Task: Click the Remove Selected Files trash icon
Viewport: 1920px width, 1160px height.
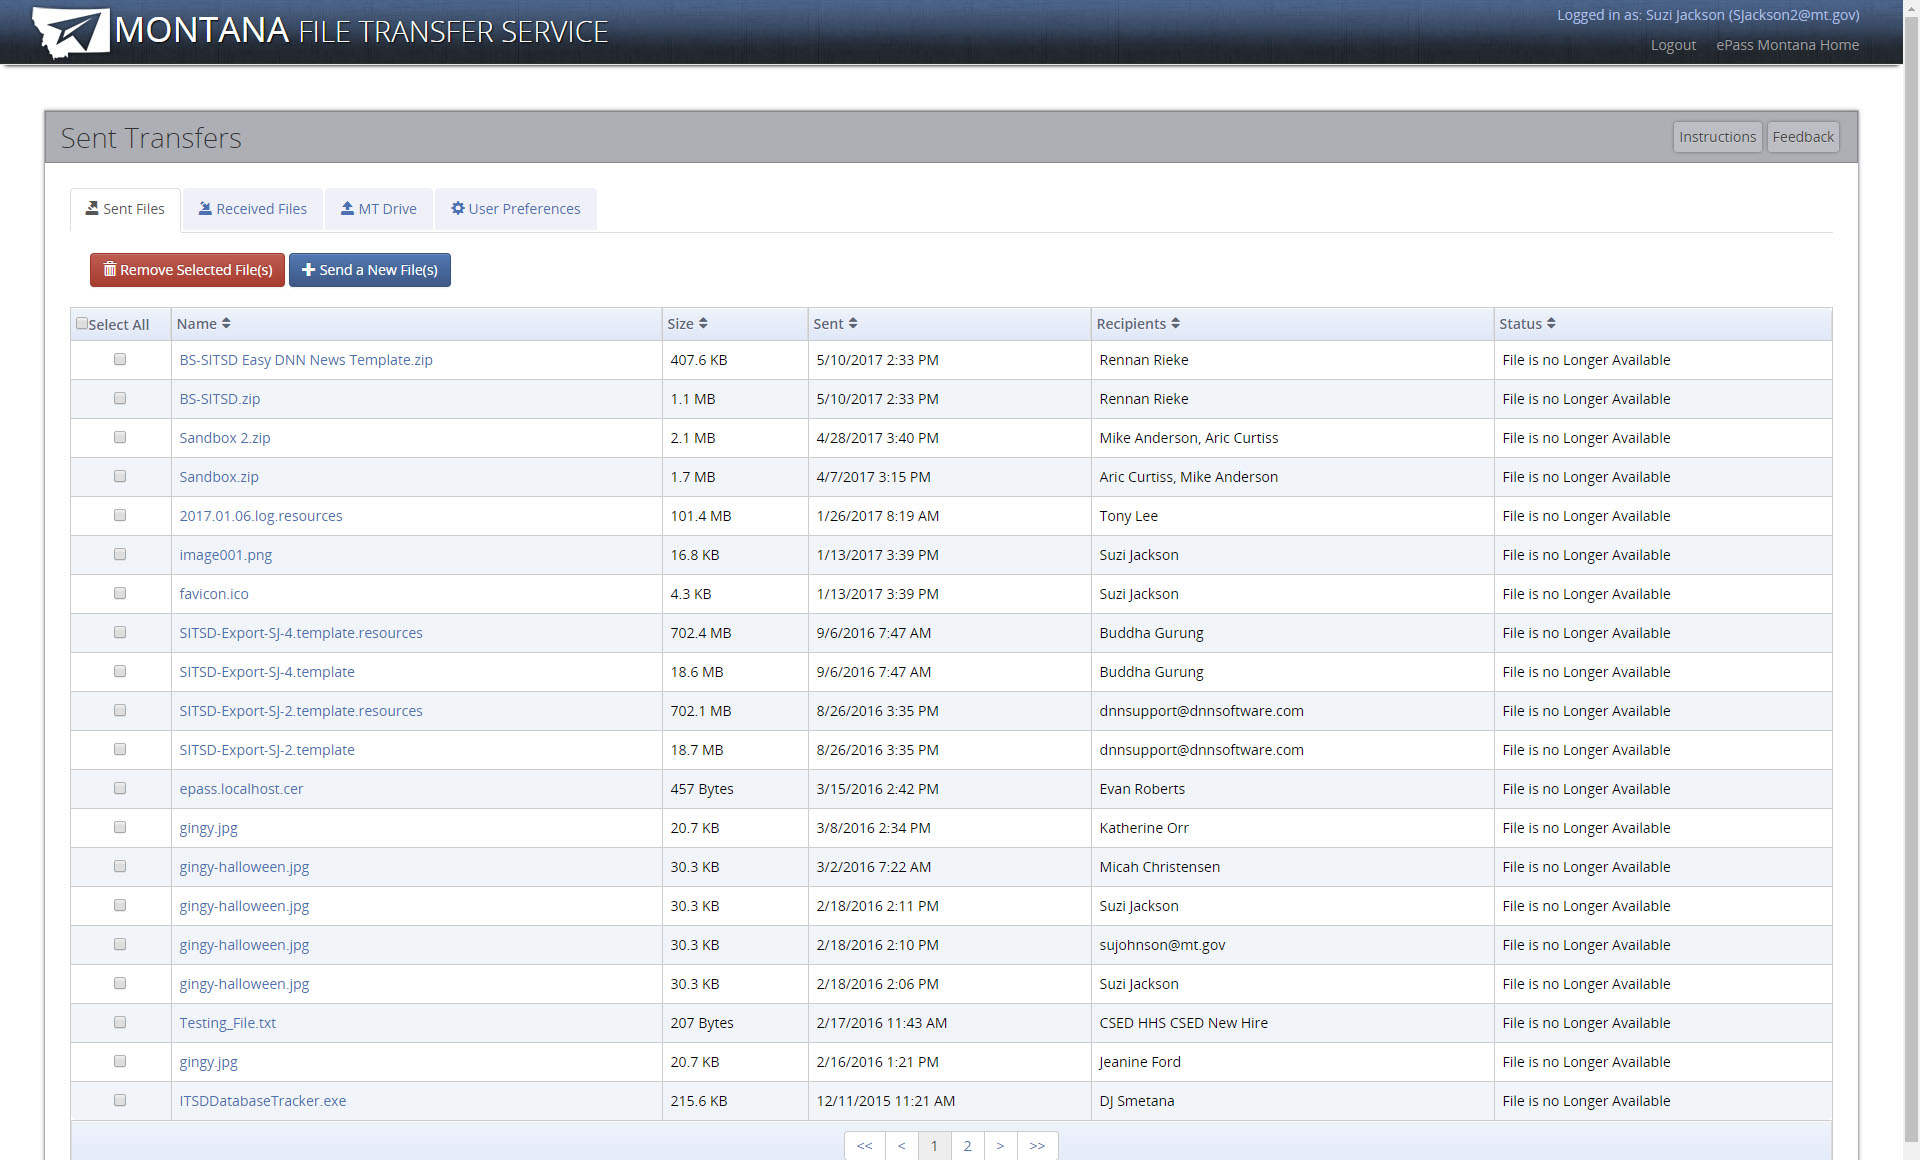Action: pos(108,269)
